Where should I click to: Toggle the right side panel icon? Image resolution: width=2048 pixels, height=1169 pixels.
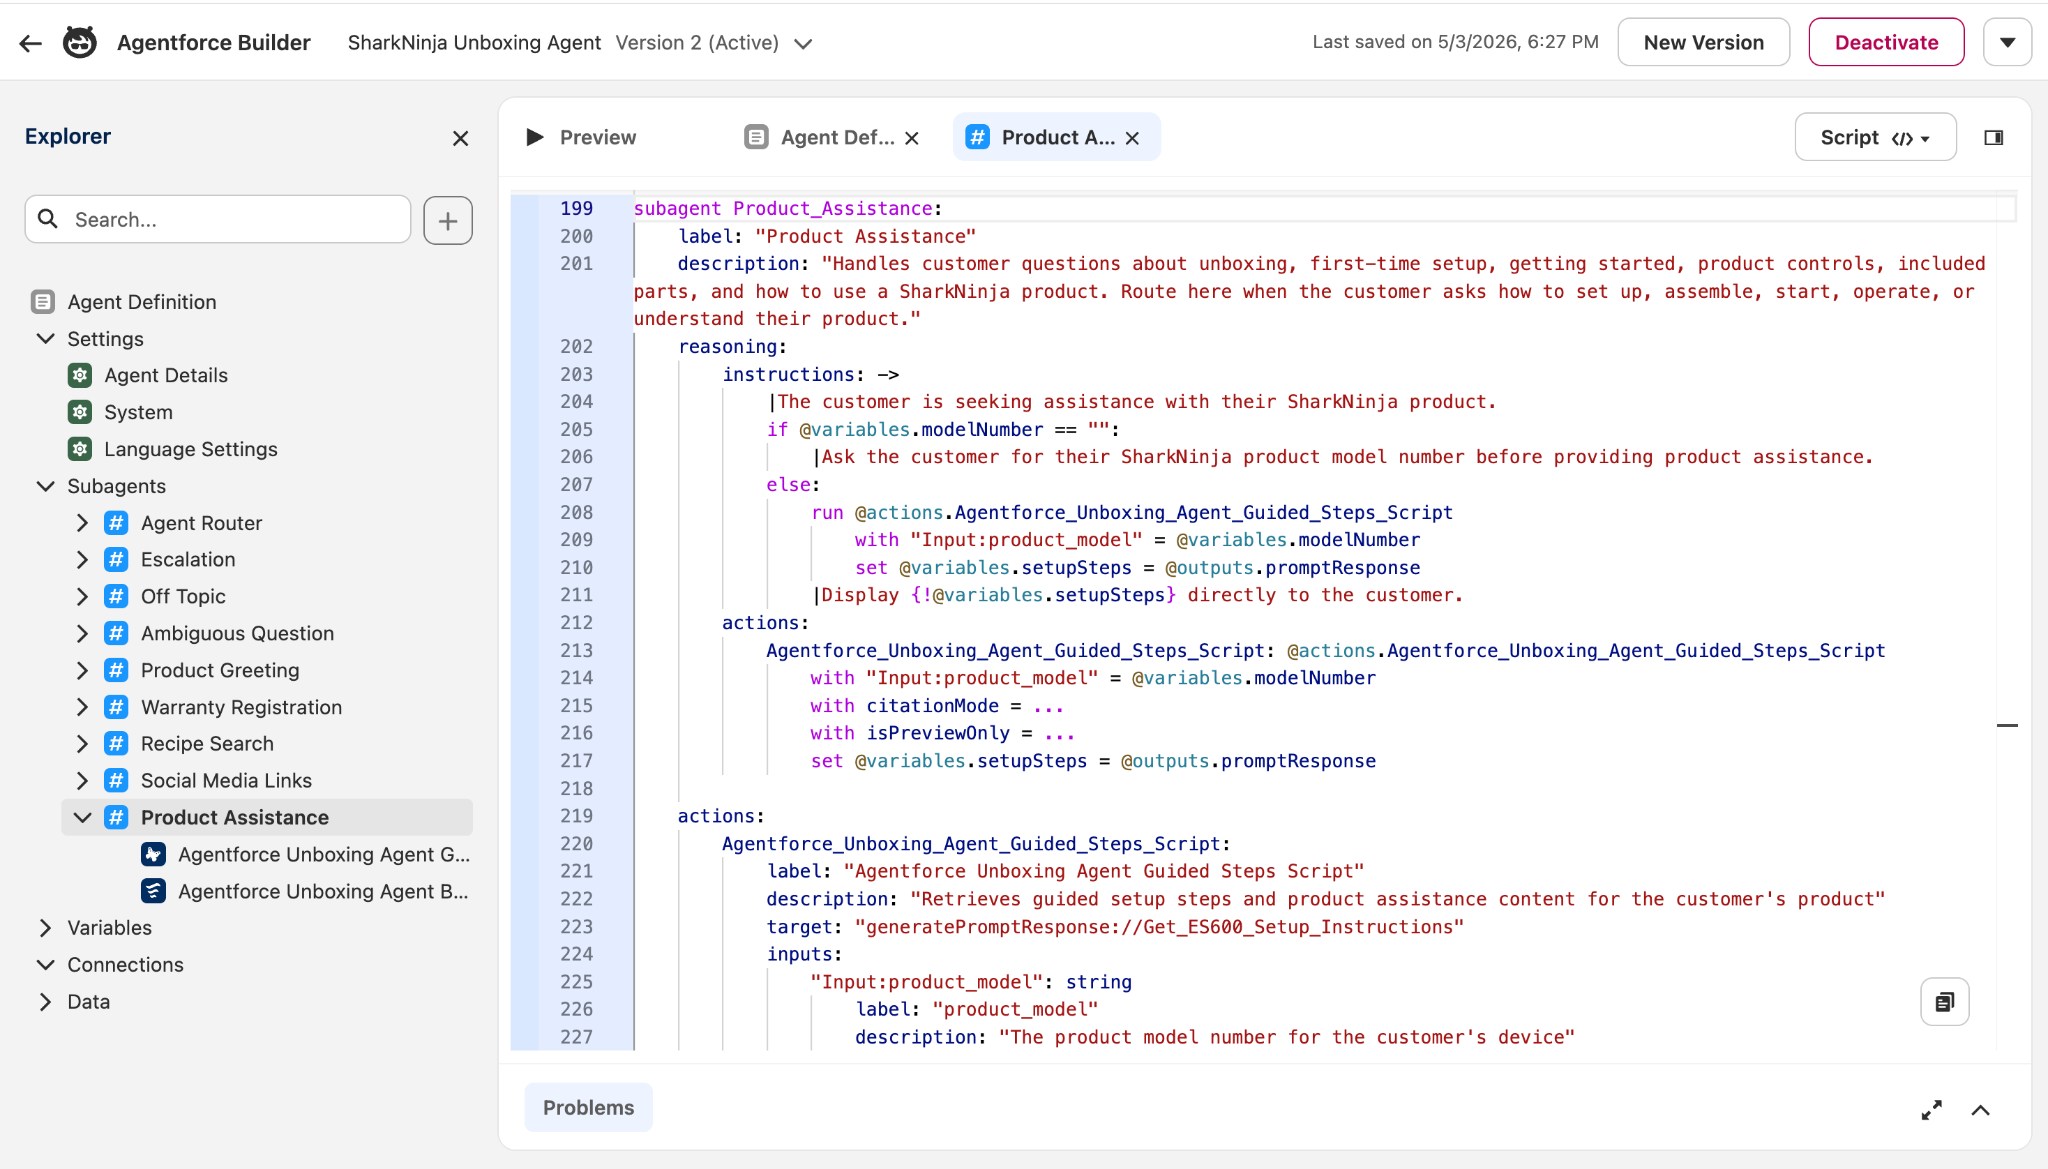pos(1994,137)
